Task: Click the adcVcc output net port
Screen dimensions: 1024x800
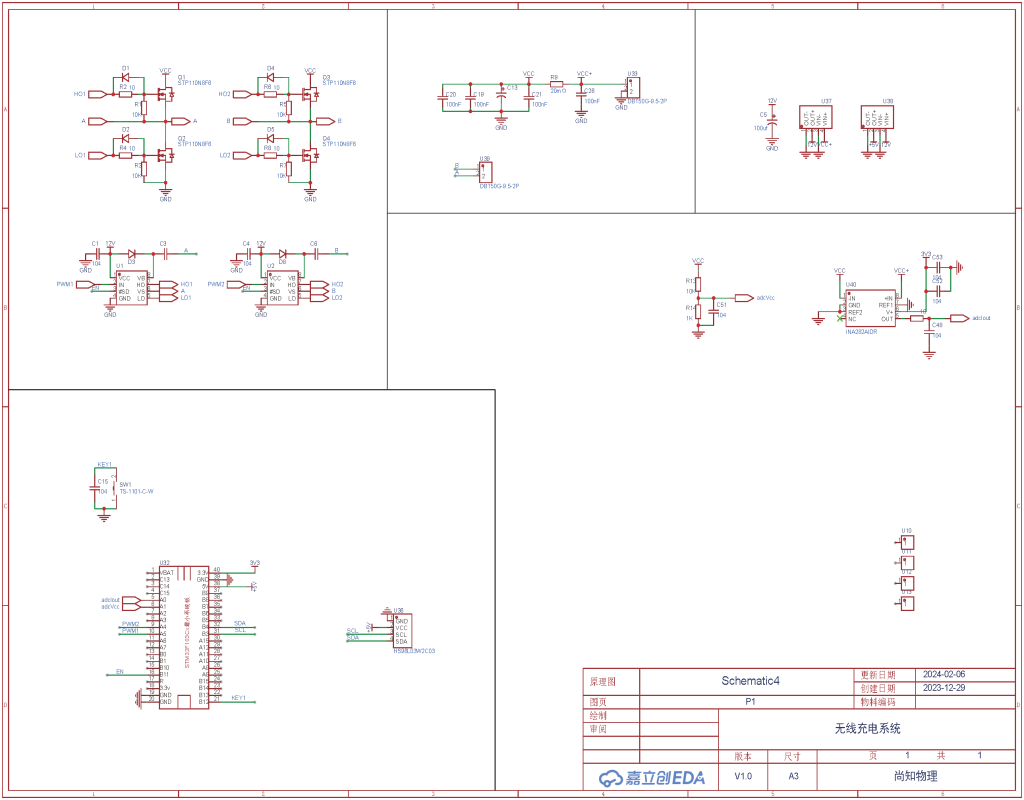Action: click(x=742, y=298)
